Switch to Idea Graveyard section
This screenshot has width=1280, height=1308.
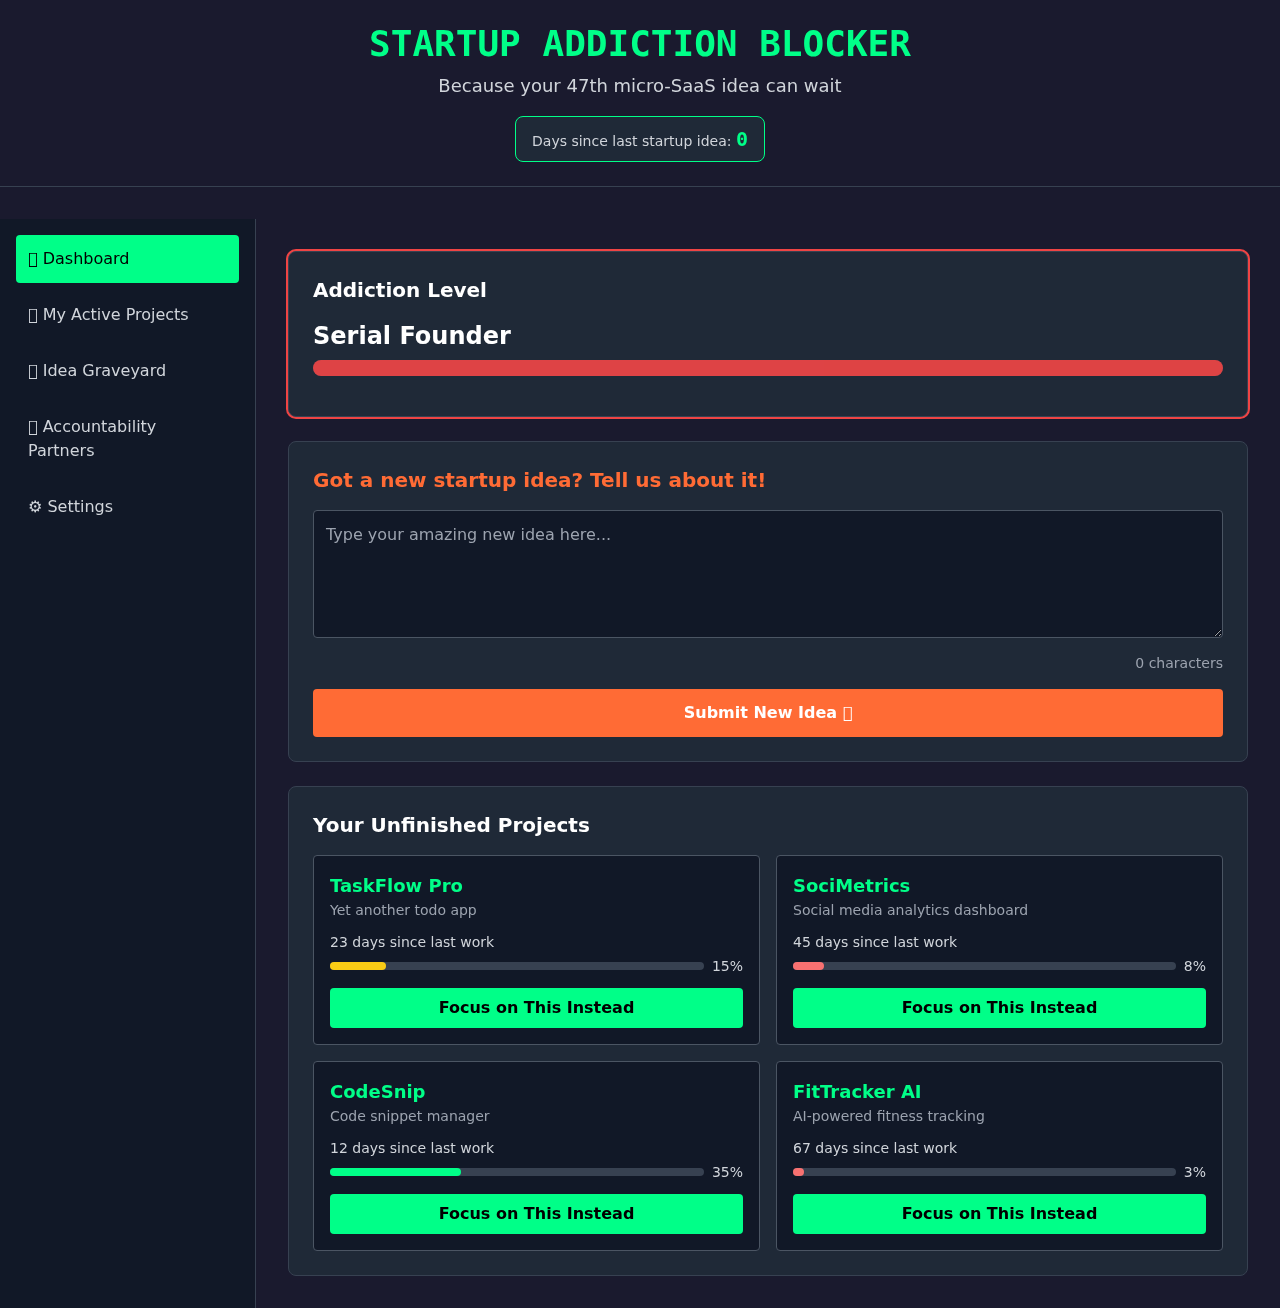pyautogui.click(x=104, y=370)
